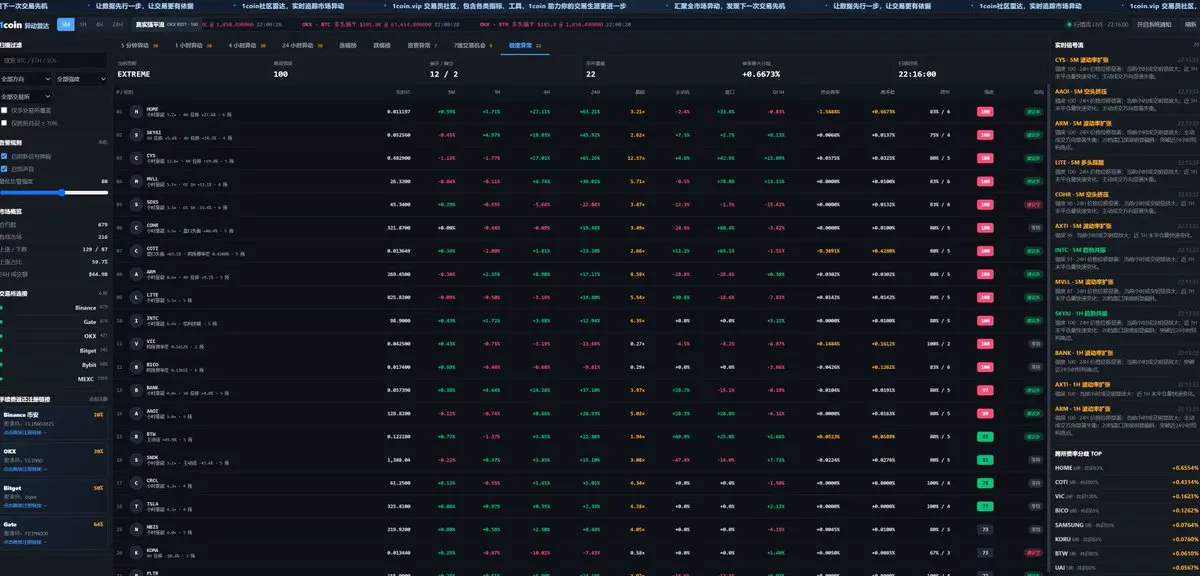Click the green strength badge in BTW row

tap(985, 435)
